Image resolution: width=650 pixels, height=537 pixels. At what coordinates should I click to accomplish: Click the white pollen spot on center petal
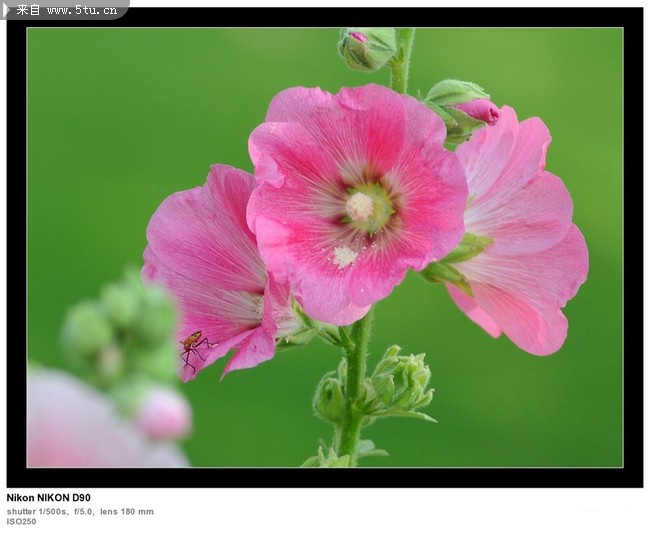coord(344,257)
